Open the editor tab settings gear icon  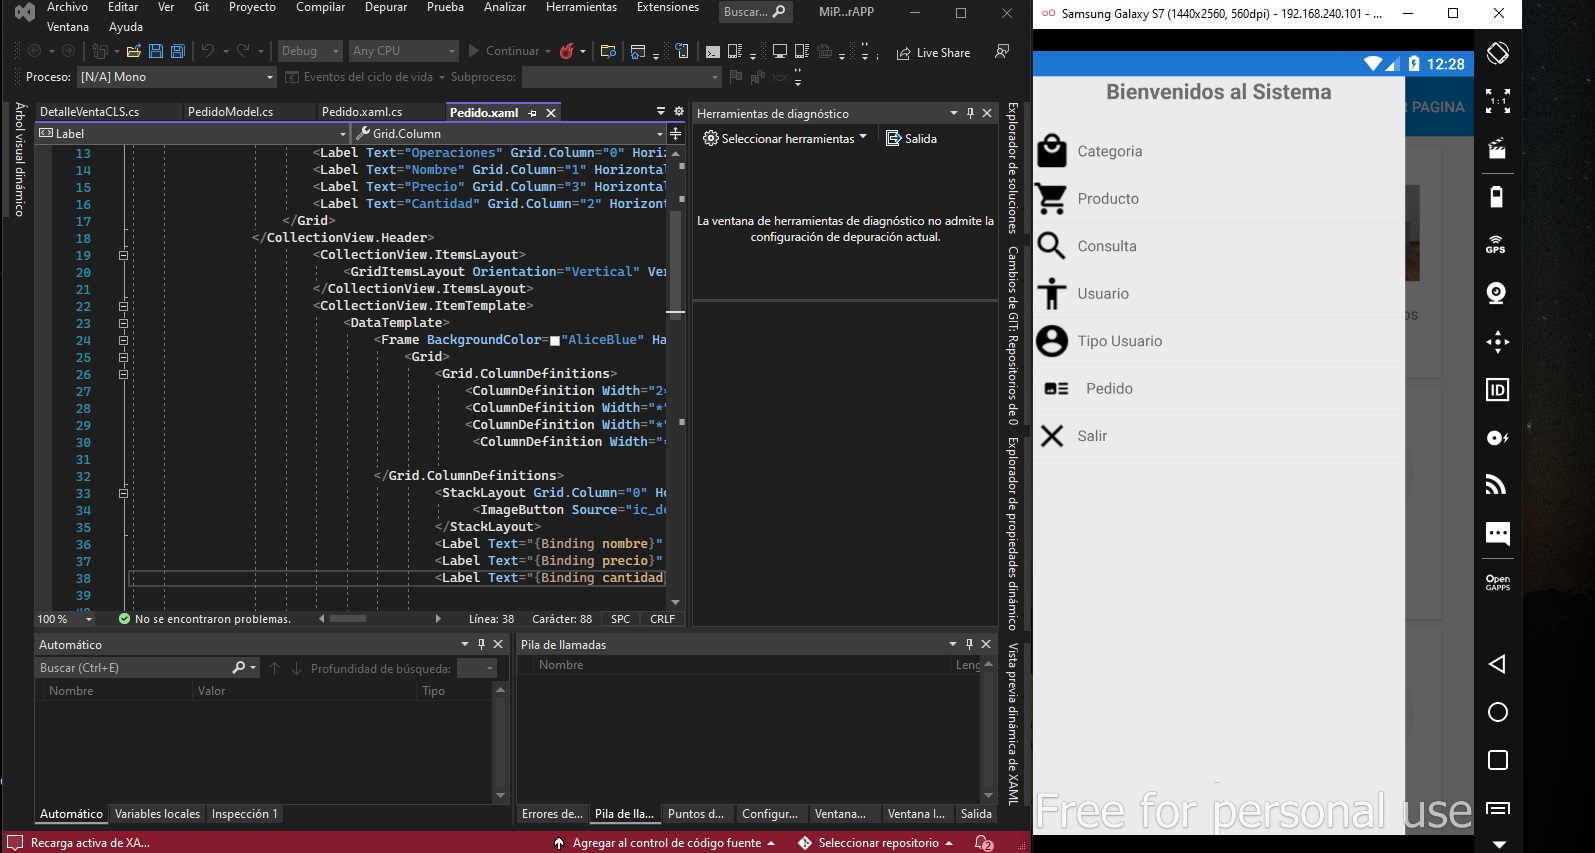point(679,112)
